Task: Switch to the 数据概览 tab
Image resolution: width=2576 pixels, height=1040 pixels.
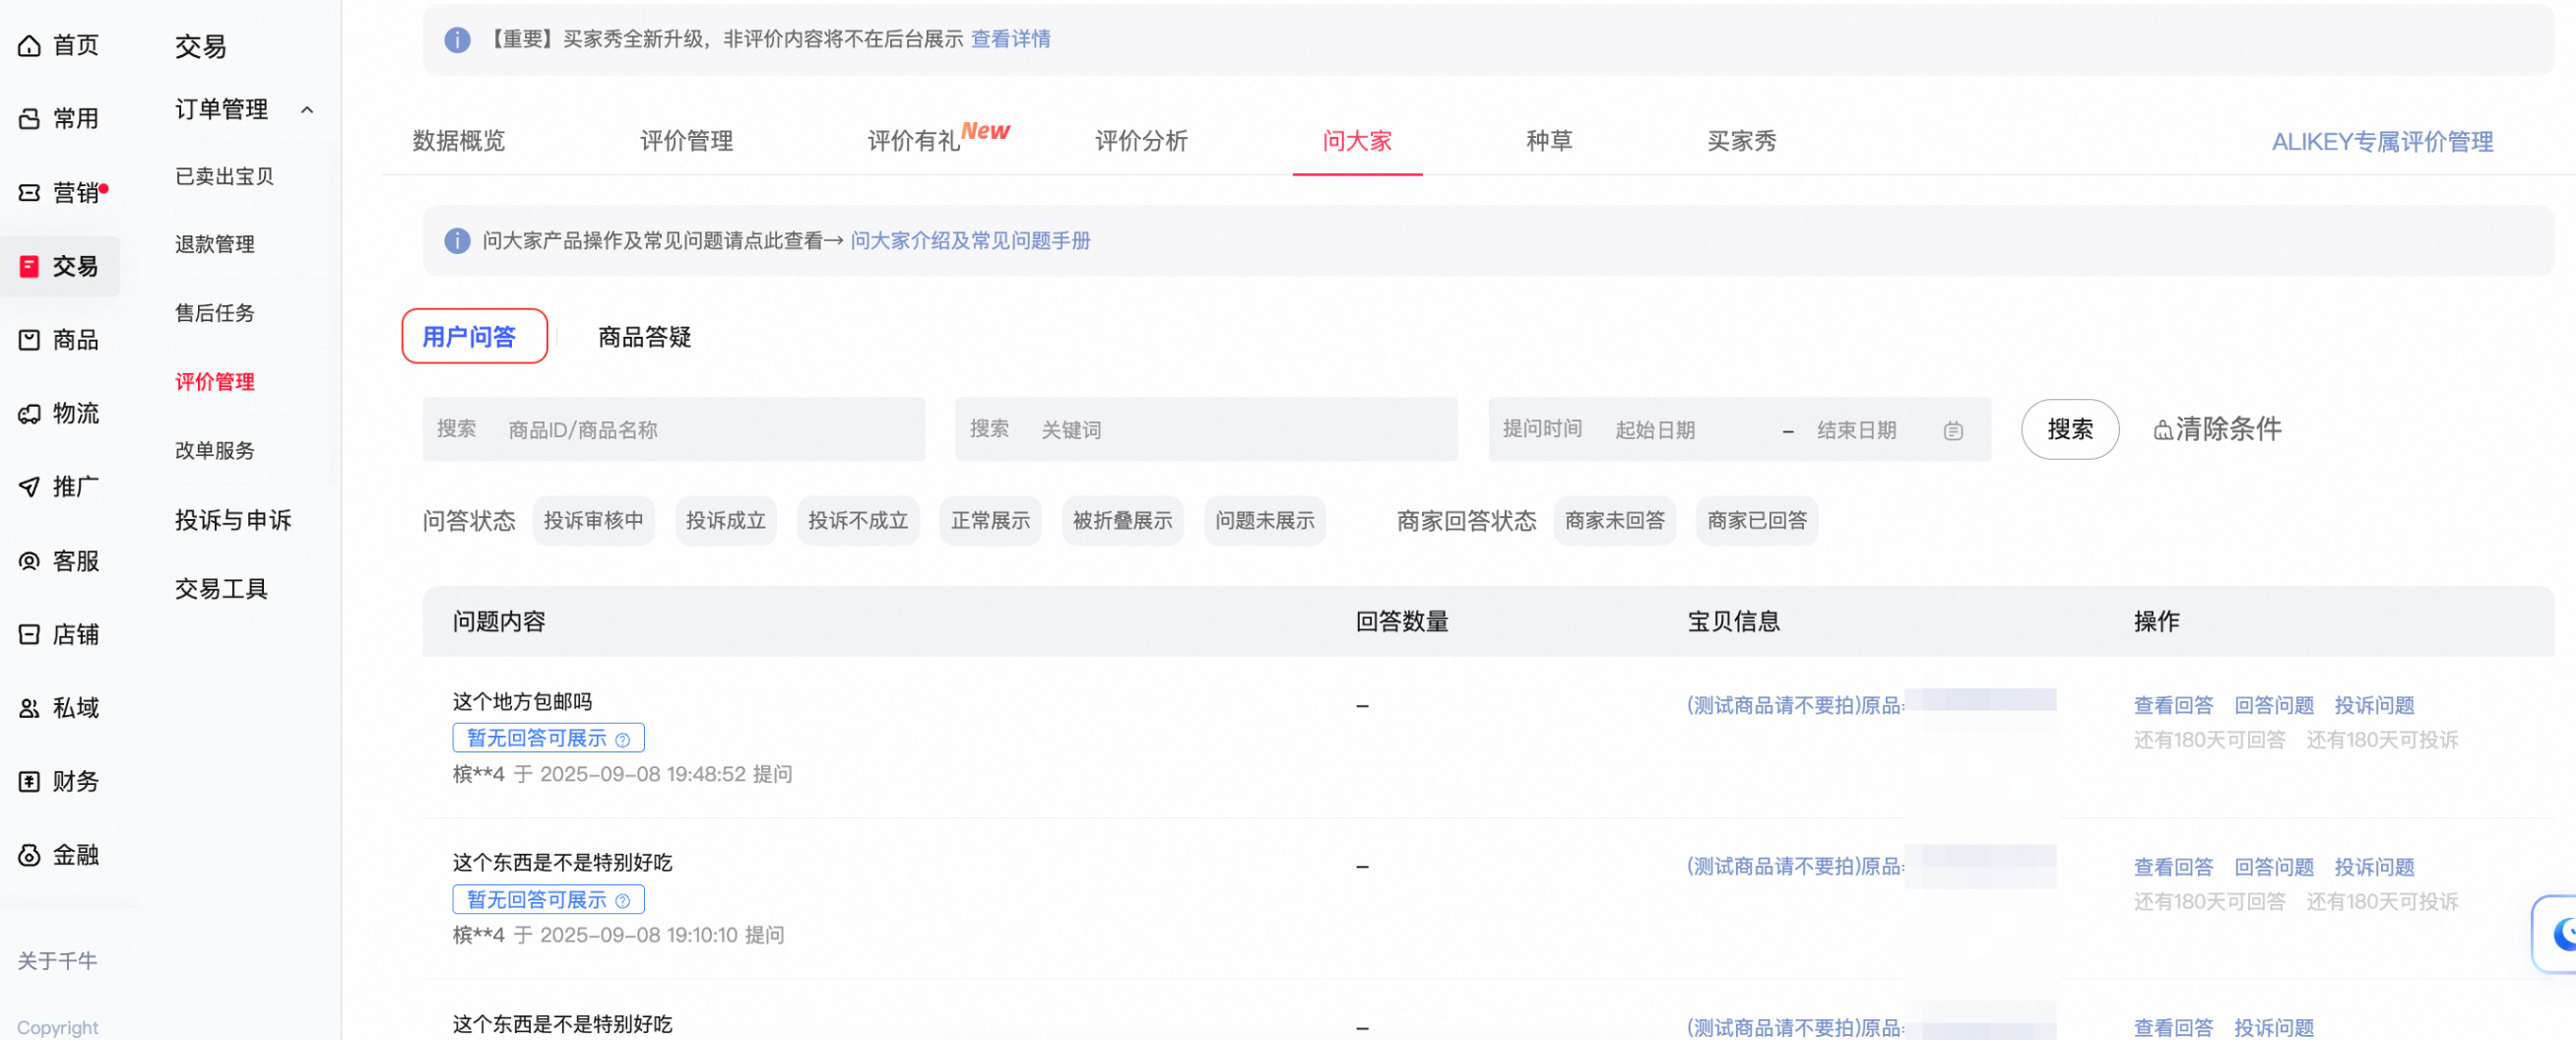Action: (459, 141)
